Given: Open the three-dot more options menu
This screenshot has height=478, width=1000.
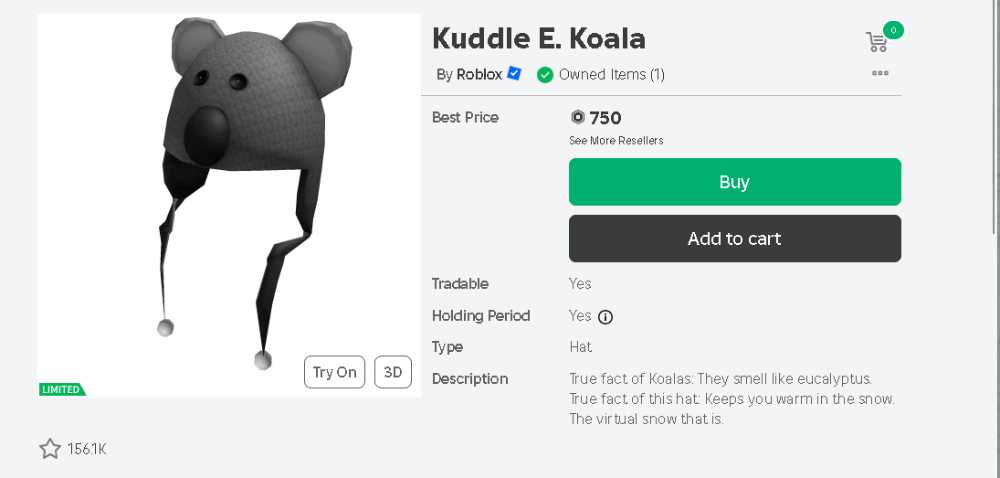Looking at the screenshot, I should click(880, 73).
